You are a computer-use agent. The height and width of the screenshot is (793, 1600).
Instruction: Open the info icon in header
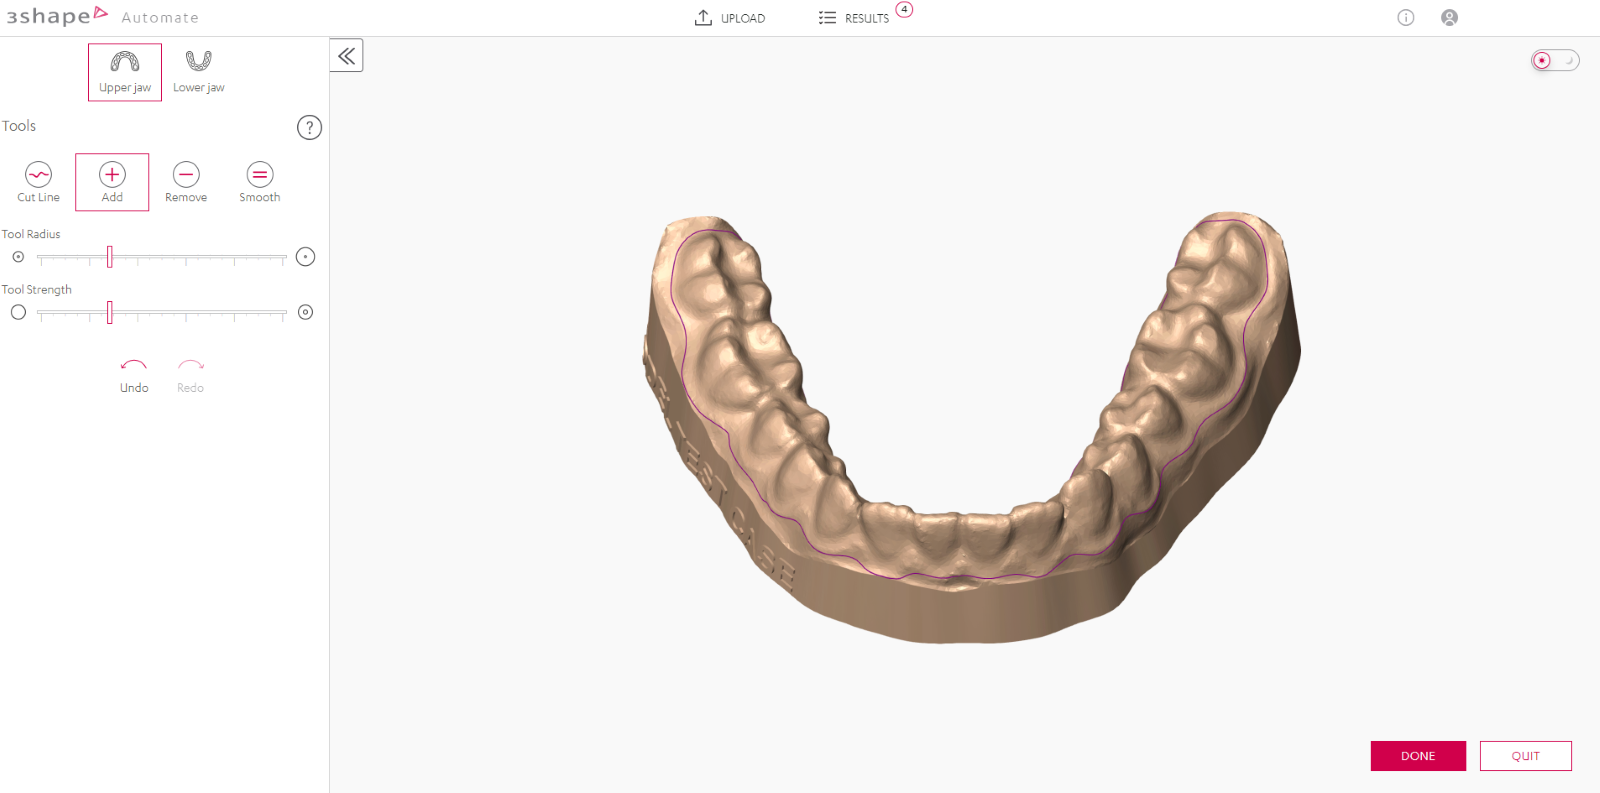[1405, 18]
